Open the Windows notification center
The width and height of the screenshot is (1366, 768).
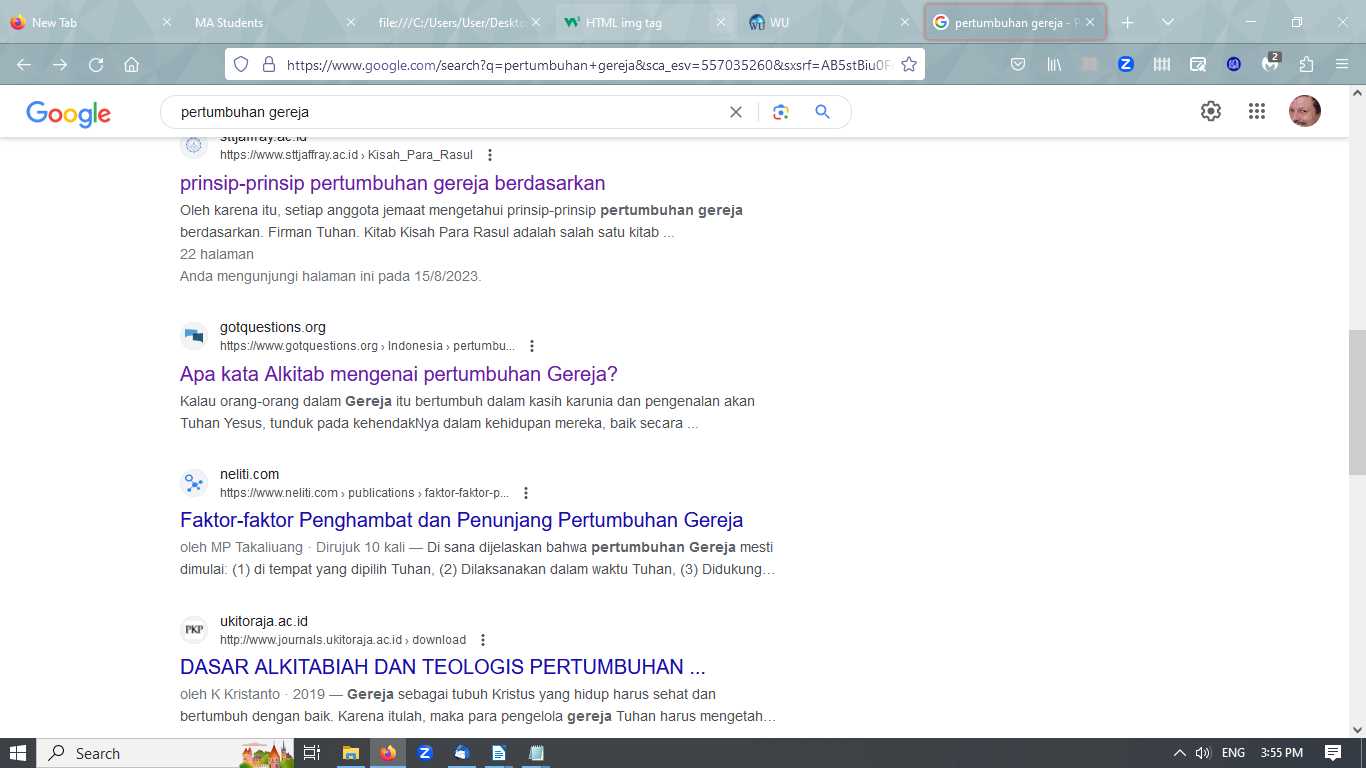(1333, 753)
